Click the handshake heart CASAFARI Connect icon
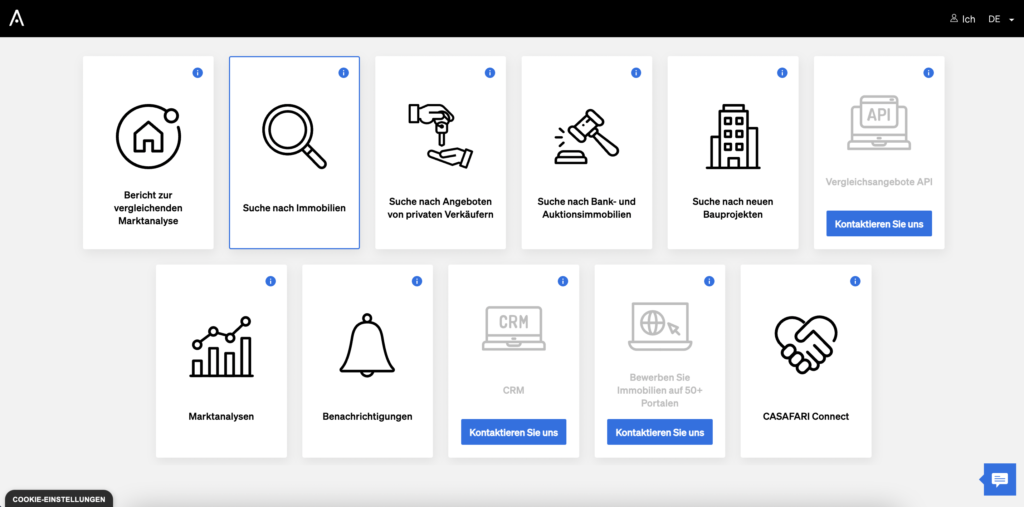This screenshot has width=1024, height=507. [x=806, y=345]
